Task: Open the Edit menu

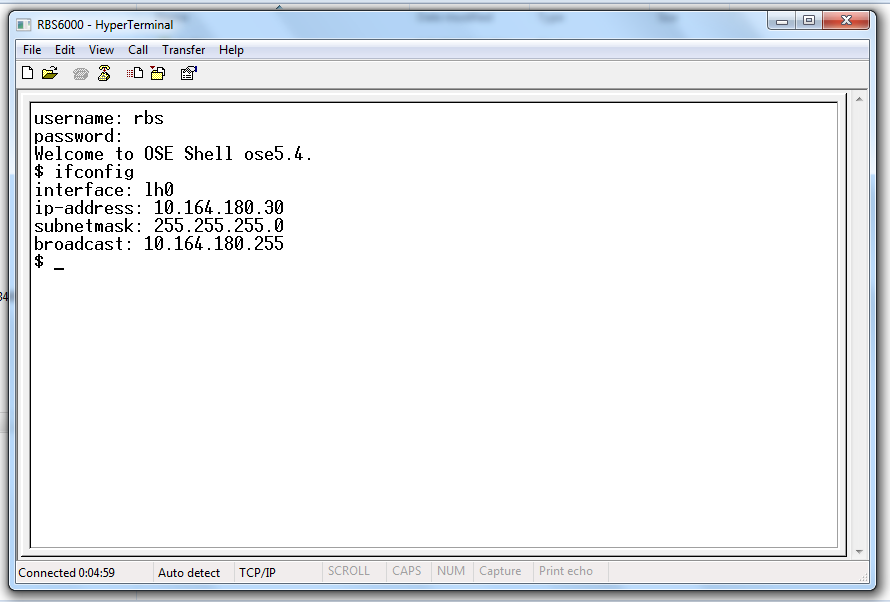Action: pyautogui.click(x=64, y=49)
